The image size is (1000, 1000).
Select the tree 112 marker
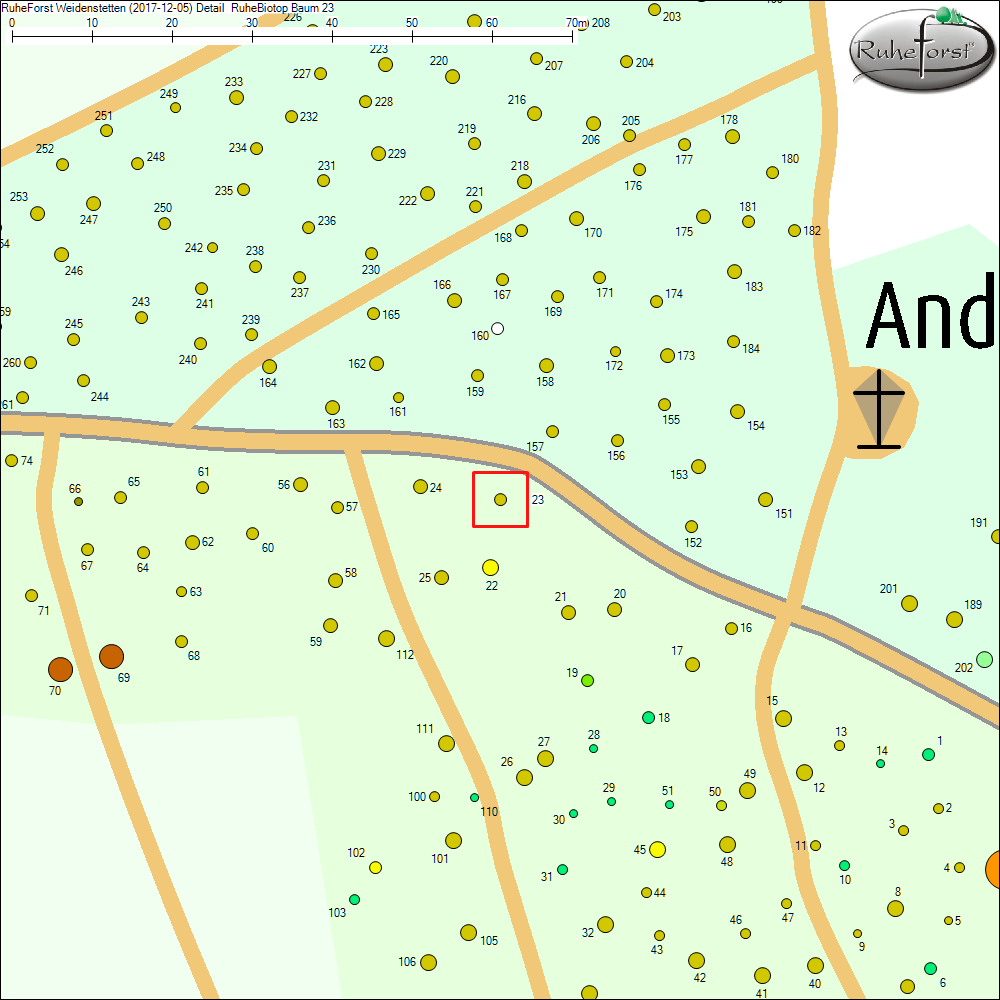pos(386,638)
